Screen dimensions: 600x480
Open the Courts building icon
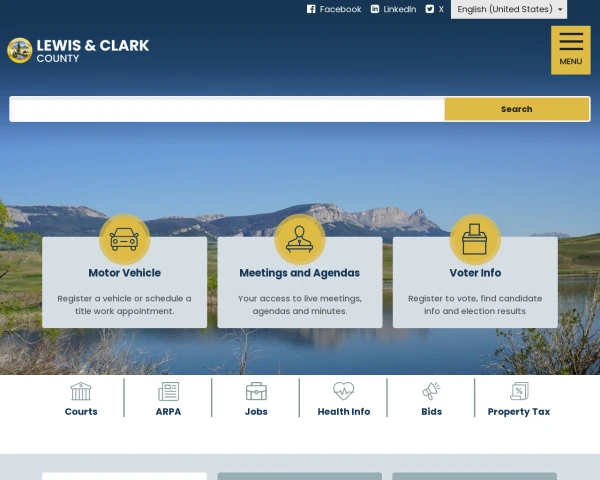81,391
